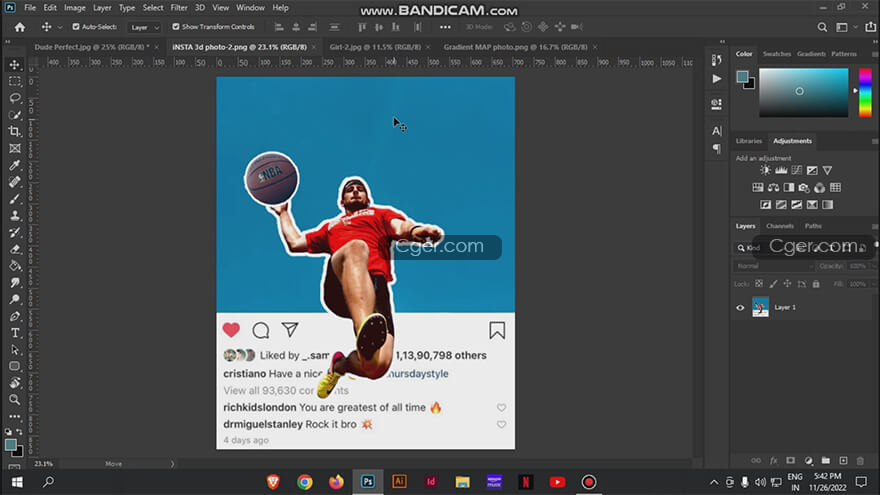Pick a color in the color field
This screenshot has width=880, height=495.
[x=804, y=93]
